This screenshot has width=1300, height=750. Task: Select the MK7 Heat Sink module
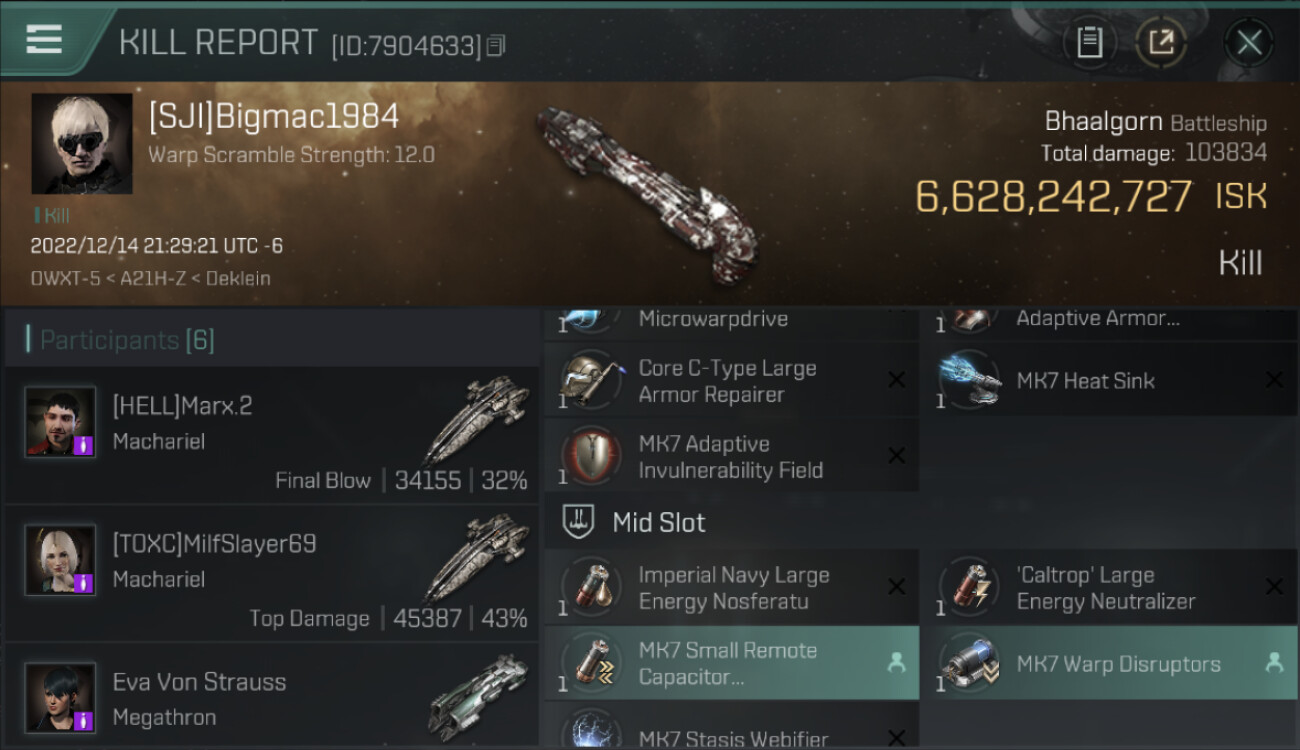pyautogui.click(x=1110, y=380)
